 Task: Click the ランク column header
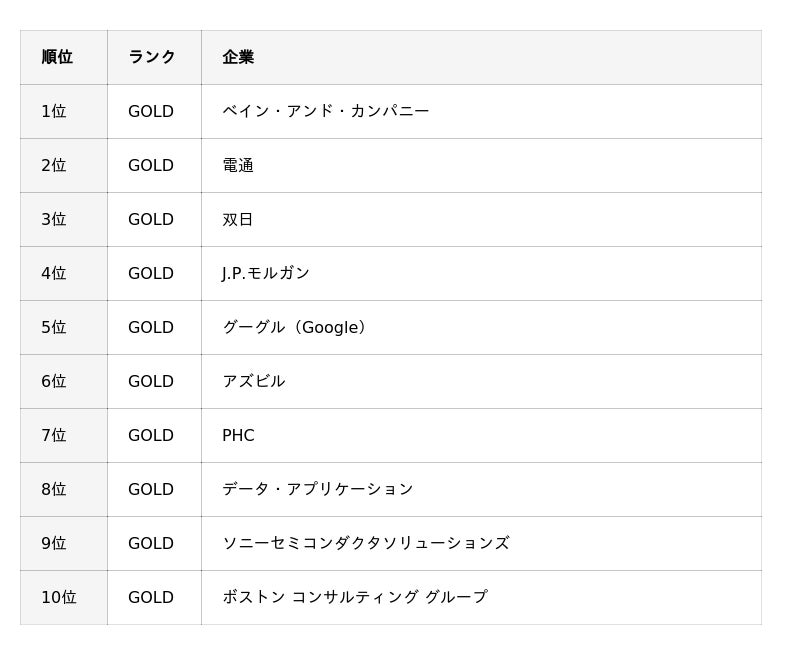152,57
